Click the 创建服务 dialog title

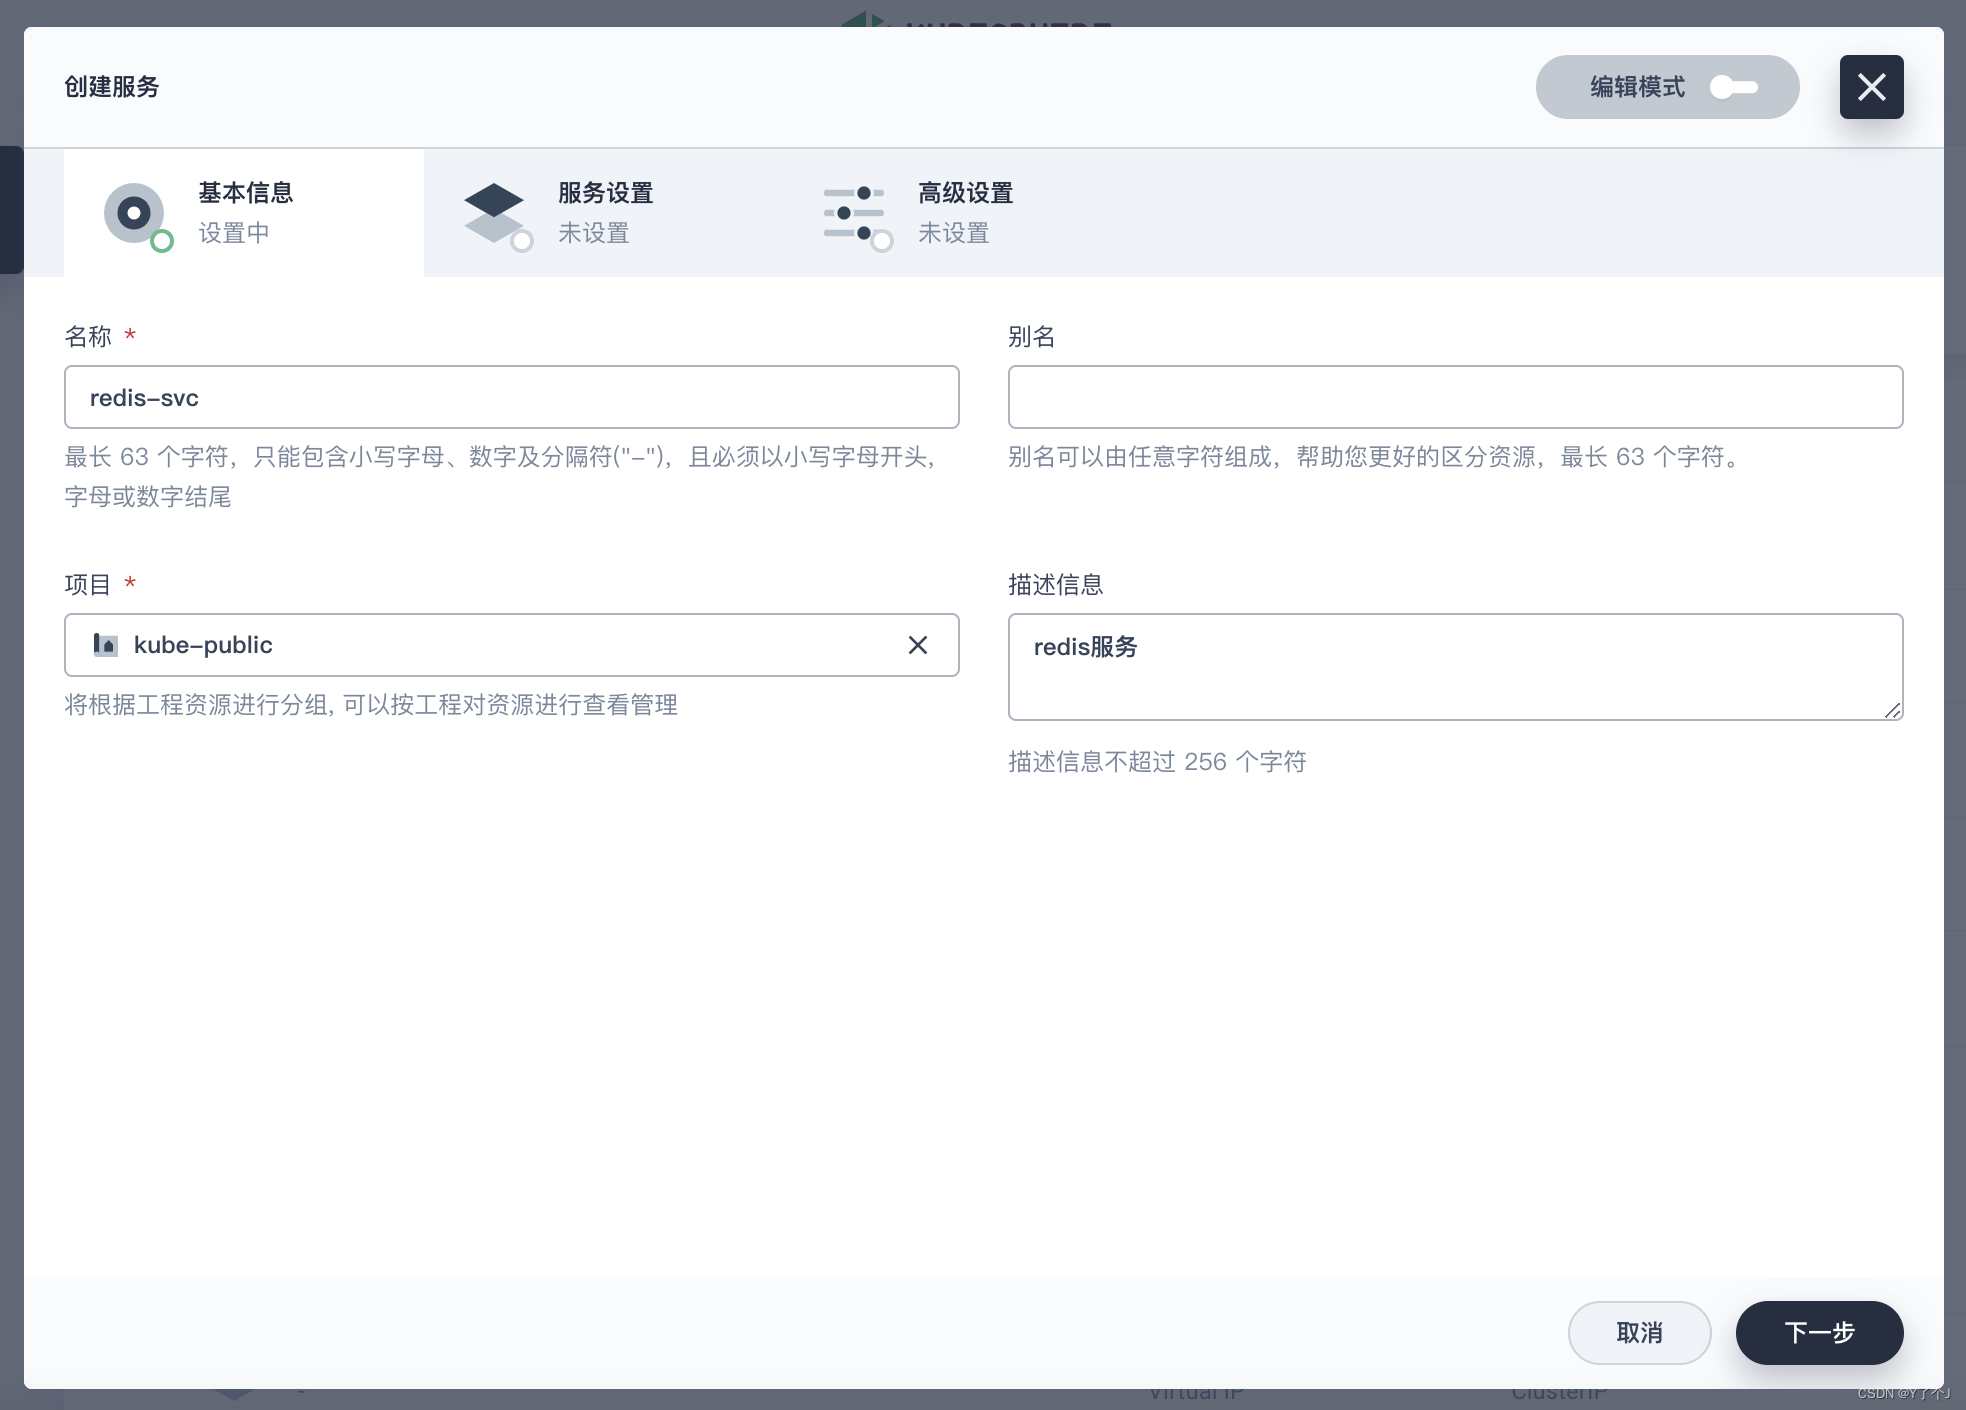click(112, 87)
